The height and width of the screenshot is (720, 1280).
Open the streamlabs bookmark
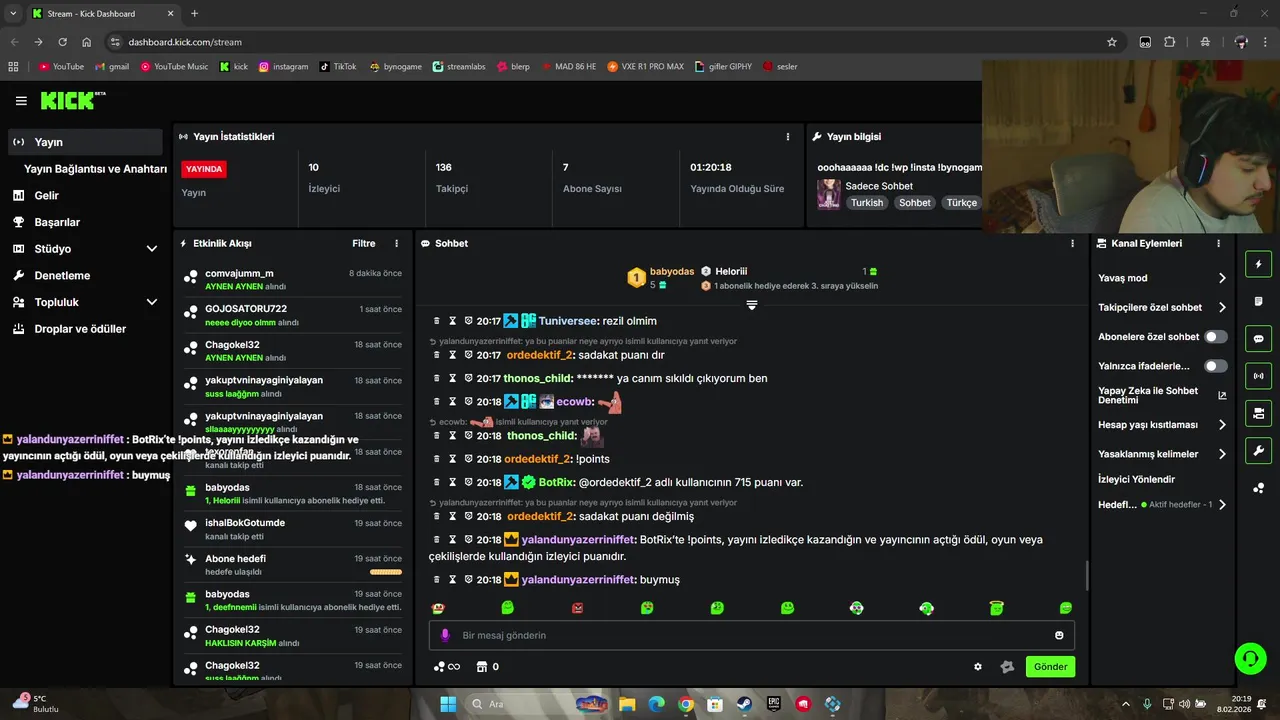(459, 67)
